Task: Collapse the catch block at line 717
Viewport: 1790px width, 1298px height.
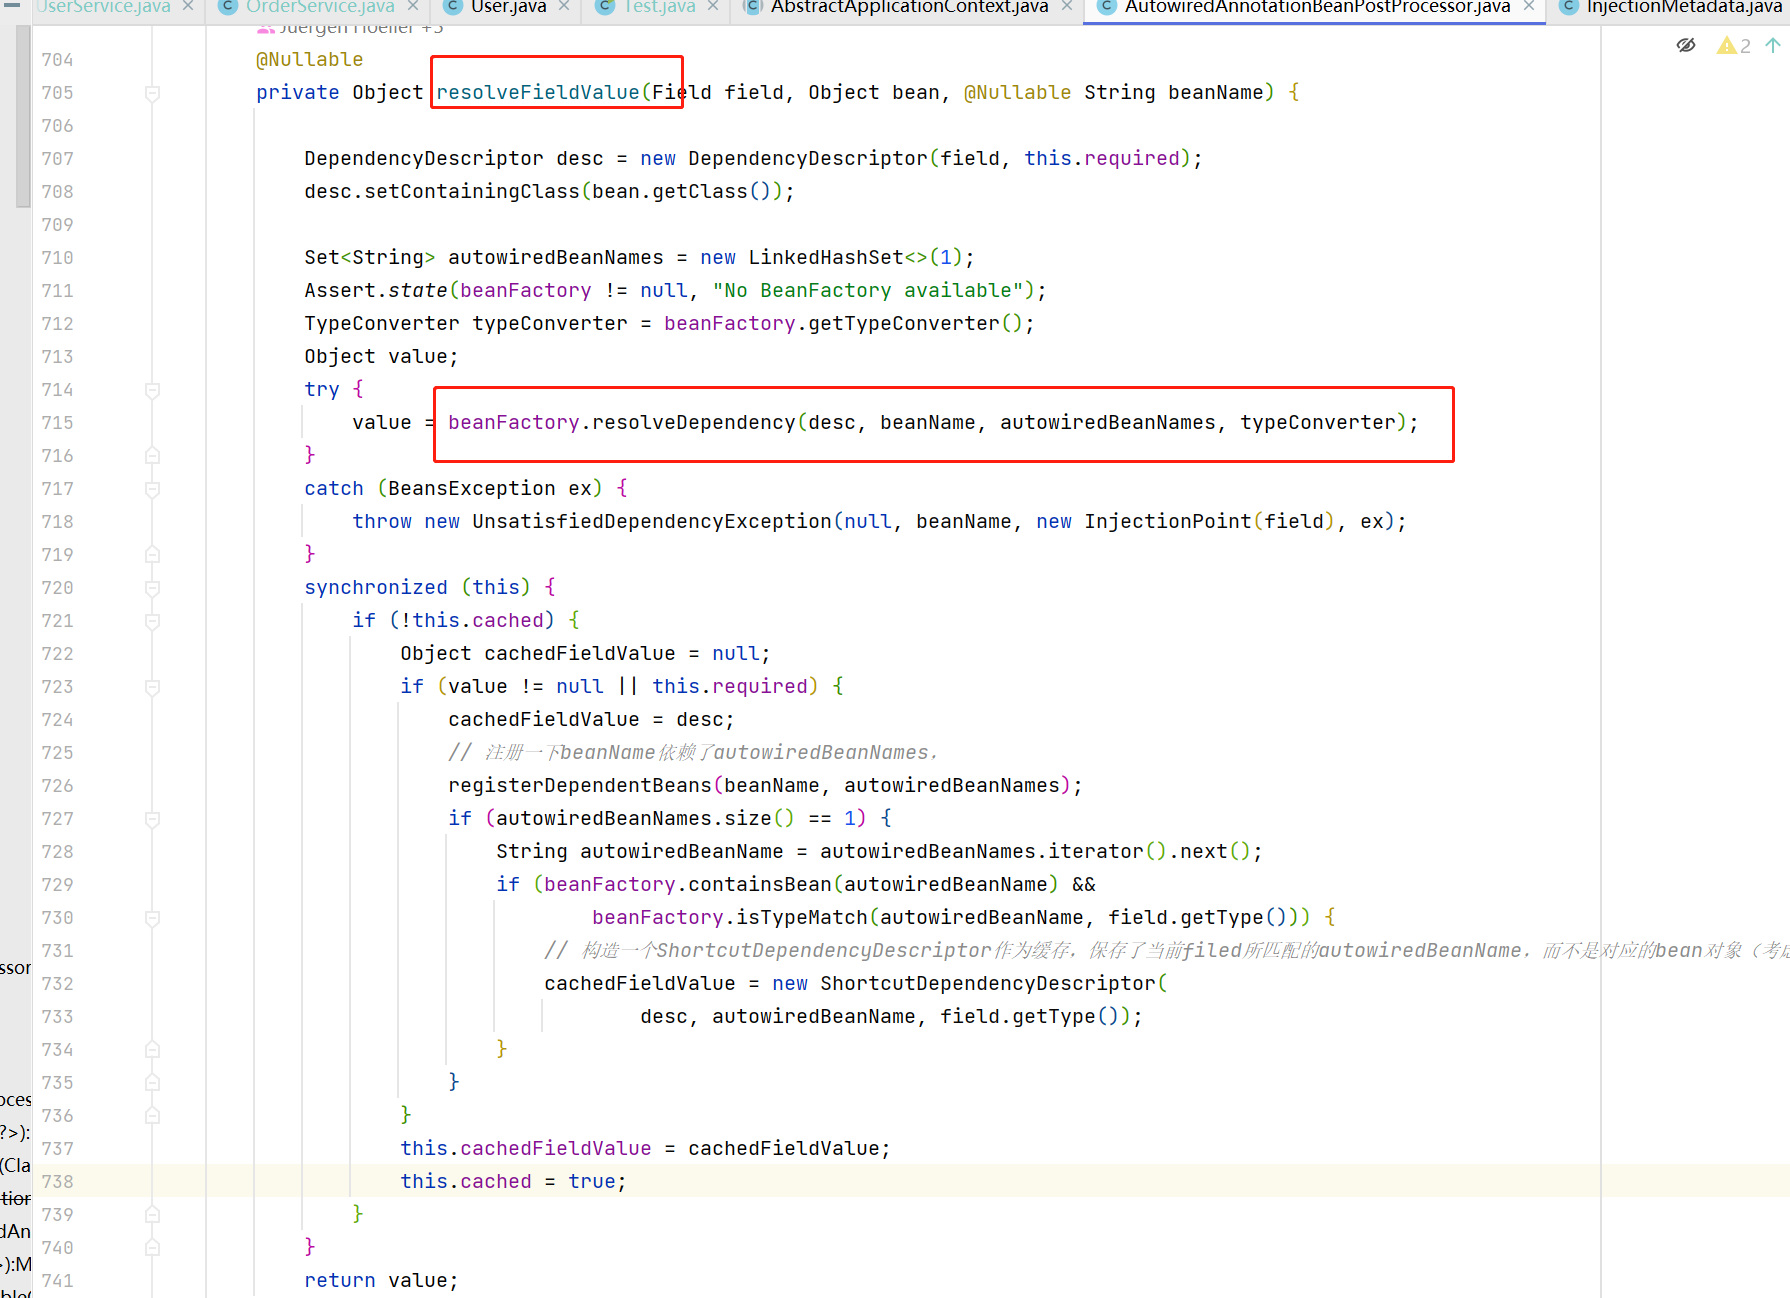Action: tap(153, 489)
